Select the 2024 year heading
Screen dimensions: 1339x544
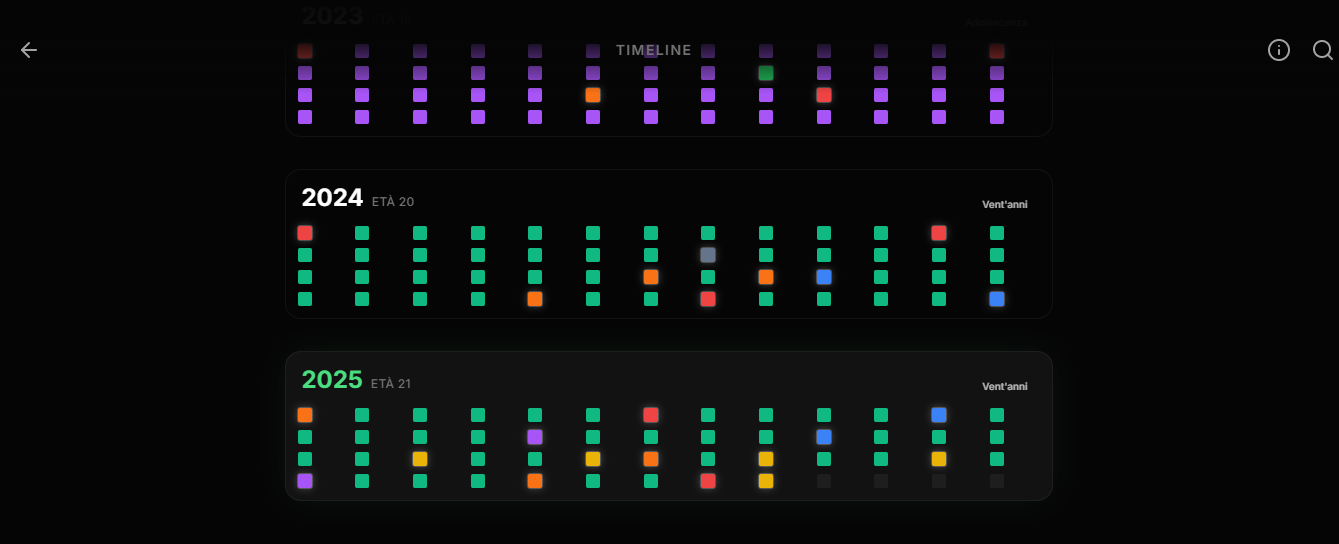(x=332, y=198)
